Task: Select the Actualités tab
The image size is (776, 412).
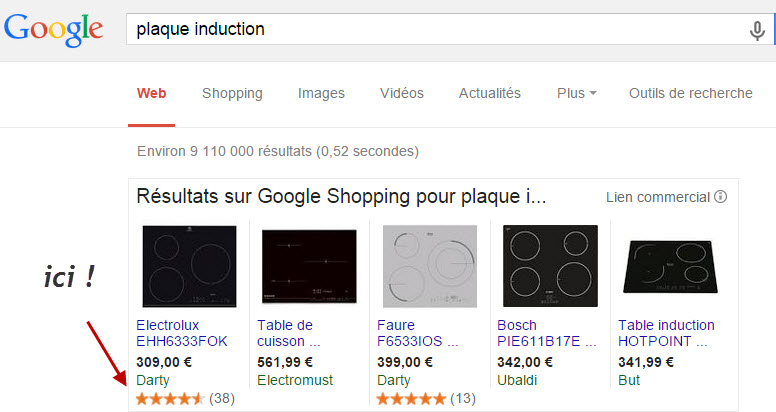Action: (489, 93)
